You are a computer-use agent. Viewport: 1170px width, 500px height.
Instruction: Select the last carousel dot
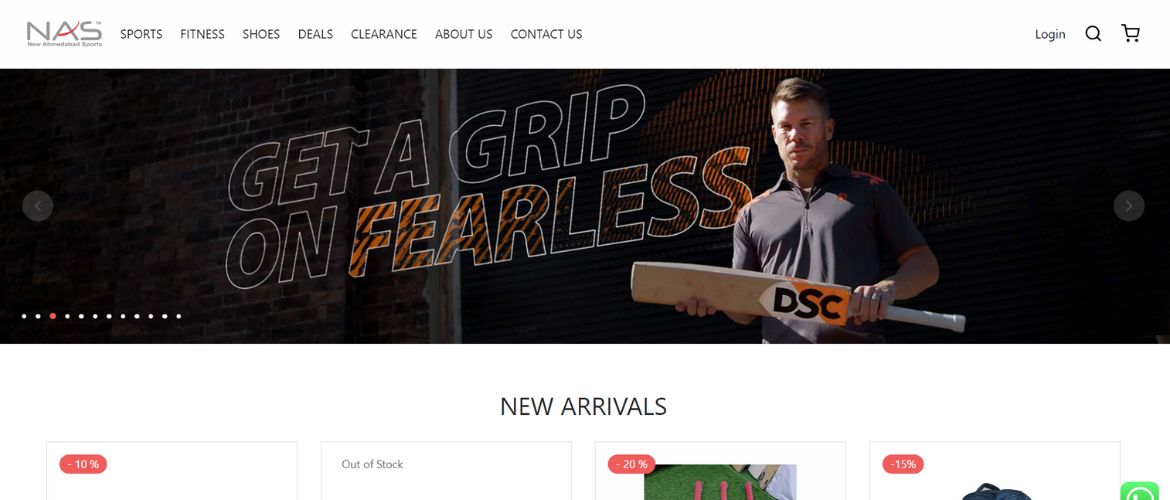pos(178,316)
